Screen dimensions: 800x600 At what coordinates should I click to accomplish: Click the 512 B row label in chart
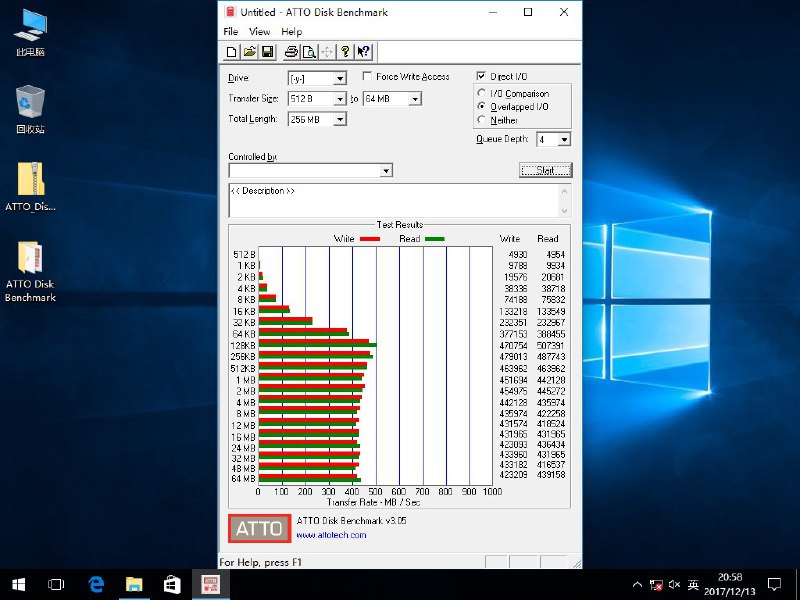click(244, 254)
